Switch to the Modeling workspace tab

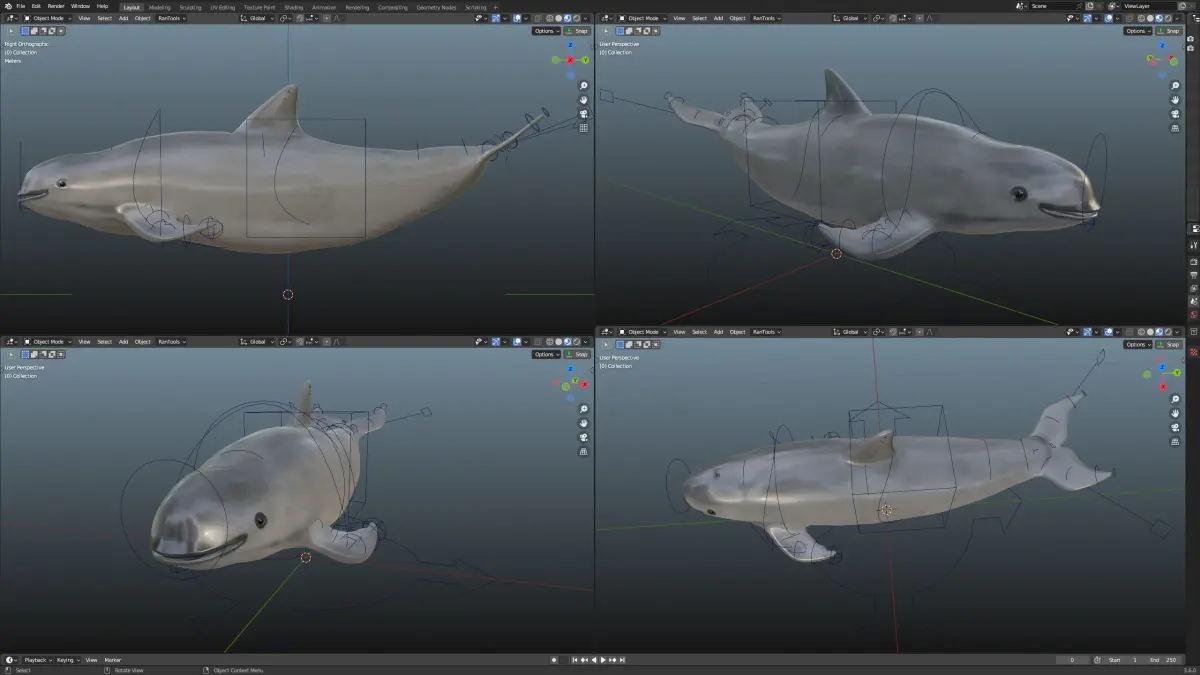point(159,7)
